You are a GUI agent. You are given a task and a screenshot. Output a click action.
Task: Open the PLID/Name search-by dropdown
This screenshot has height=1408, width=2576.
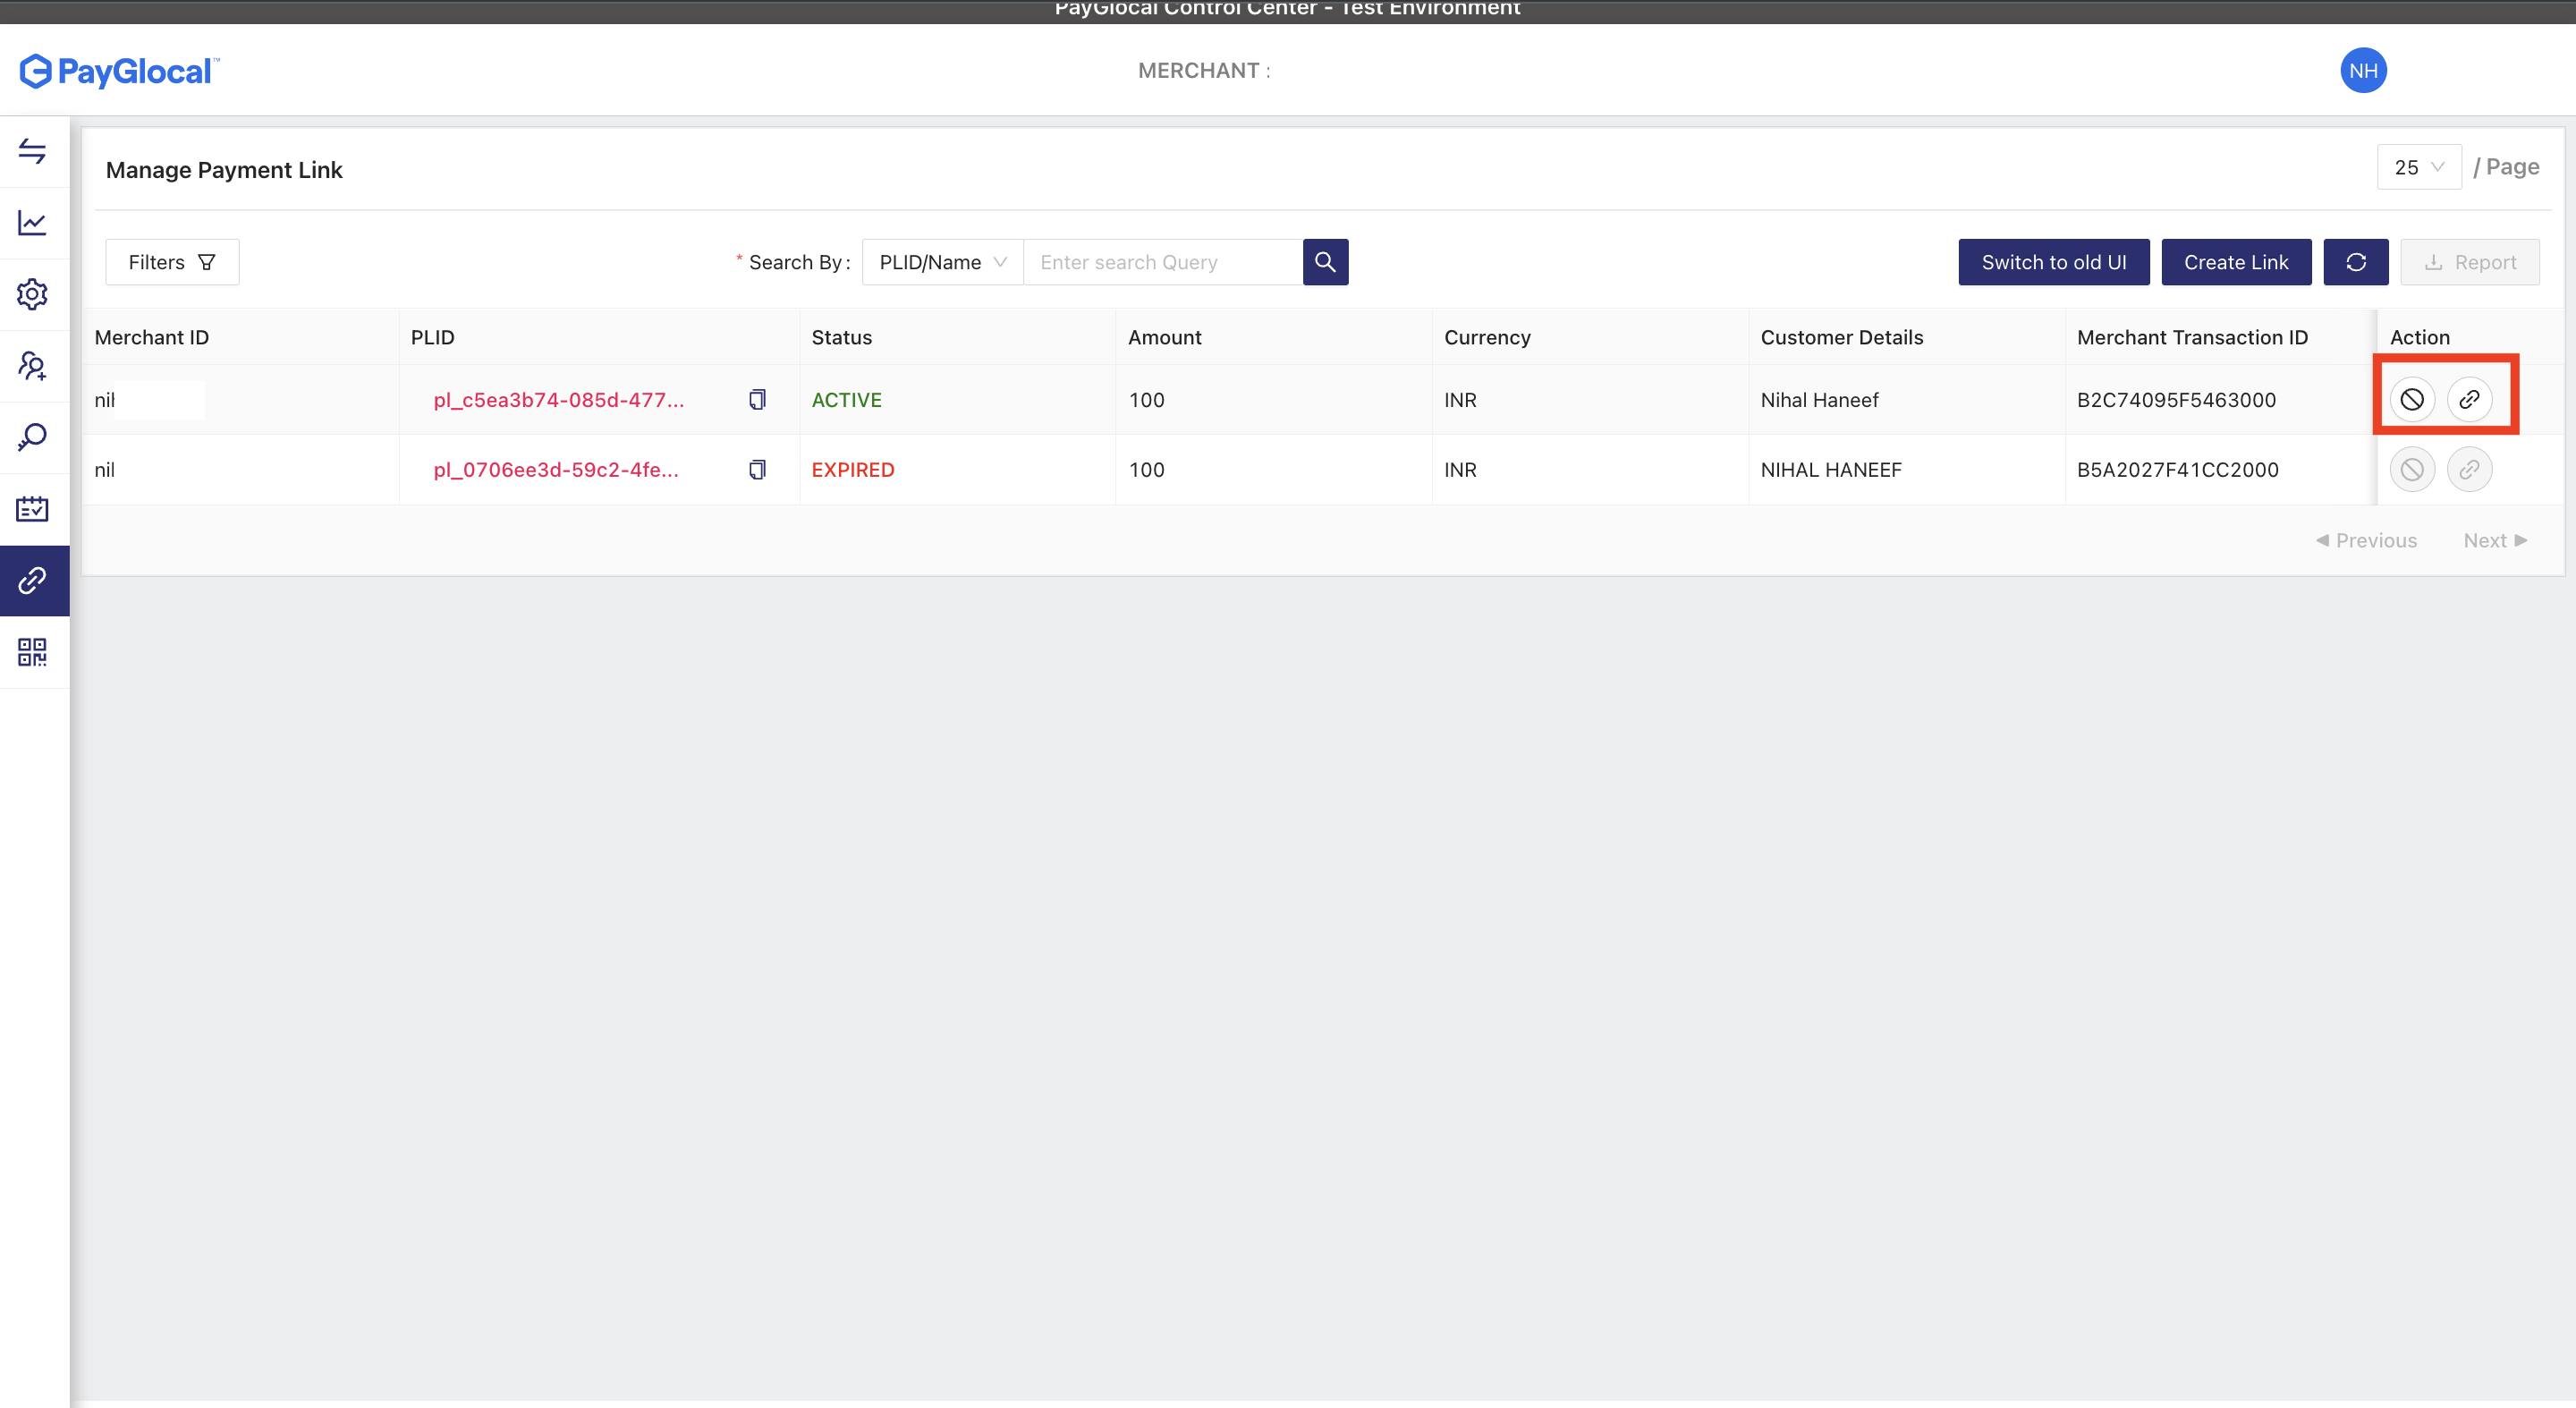tap(941, 262)
